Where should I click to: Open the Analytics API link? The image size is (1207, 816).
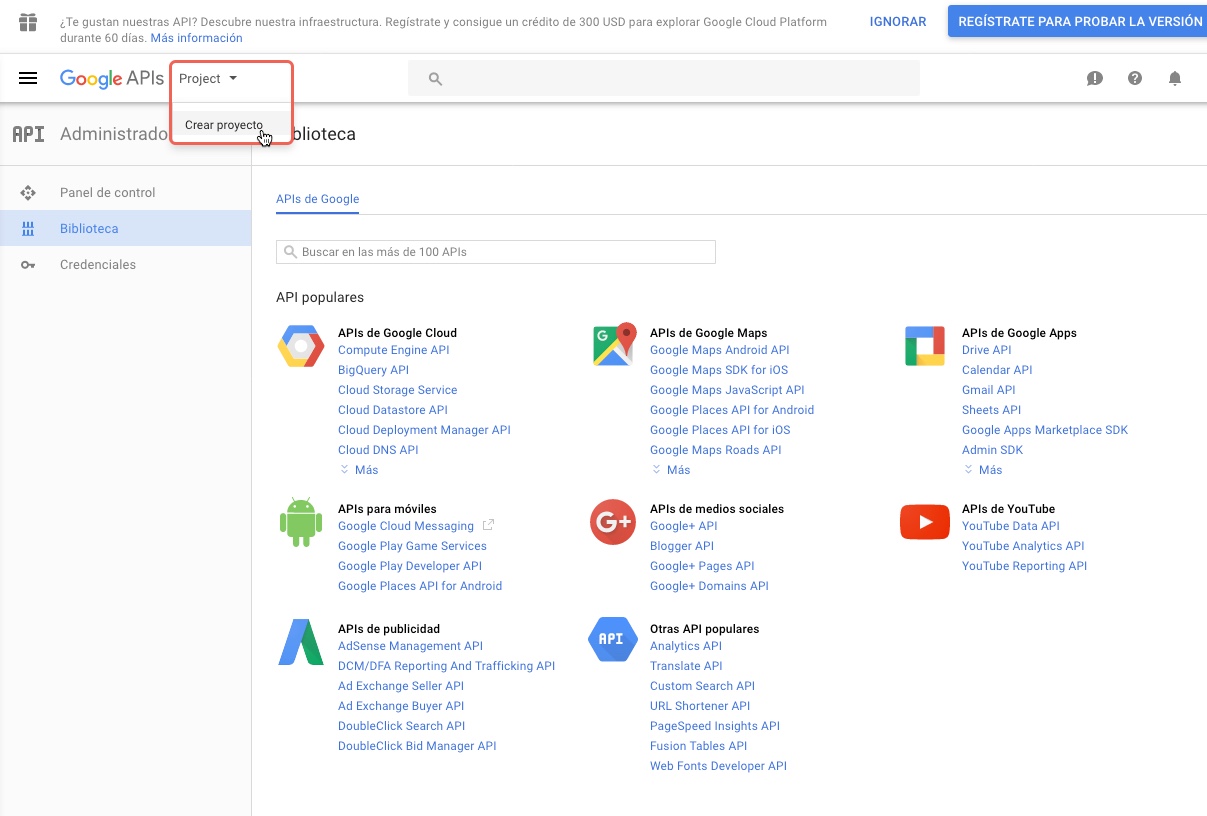pos(686,646)
